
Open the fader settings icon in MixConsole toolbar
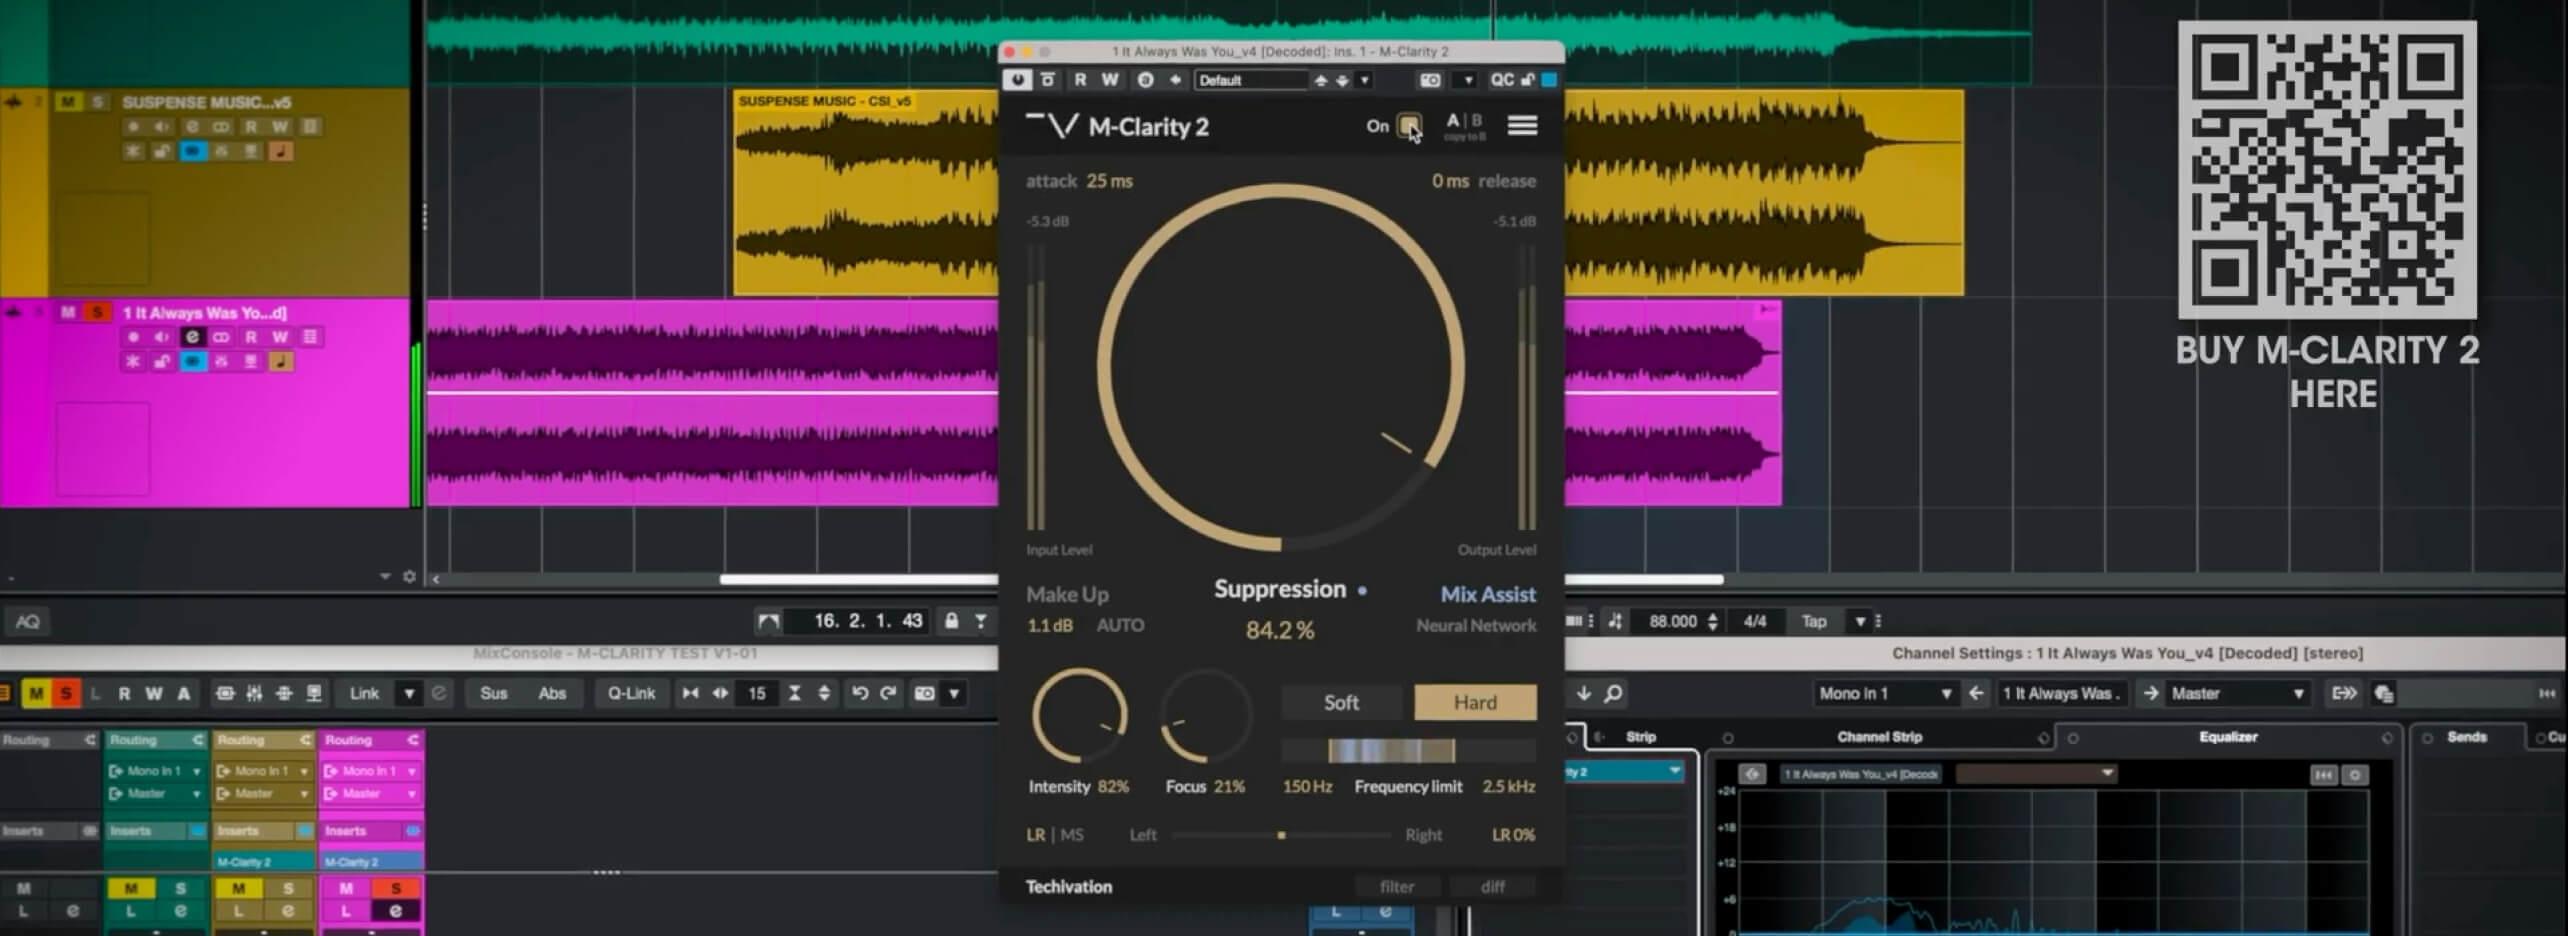[255, 693]
